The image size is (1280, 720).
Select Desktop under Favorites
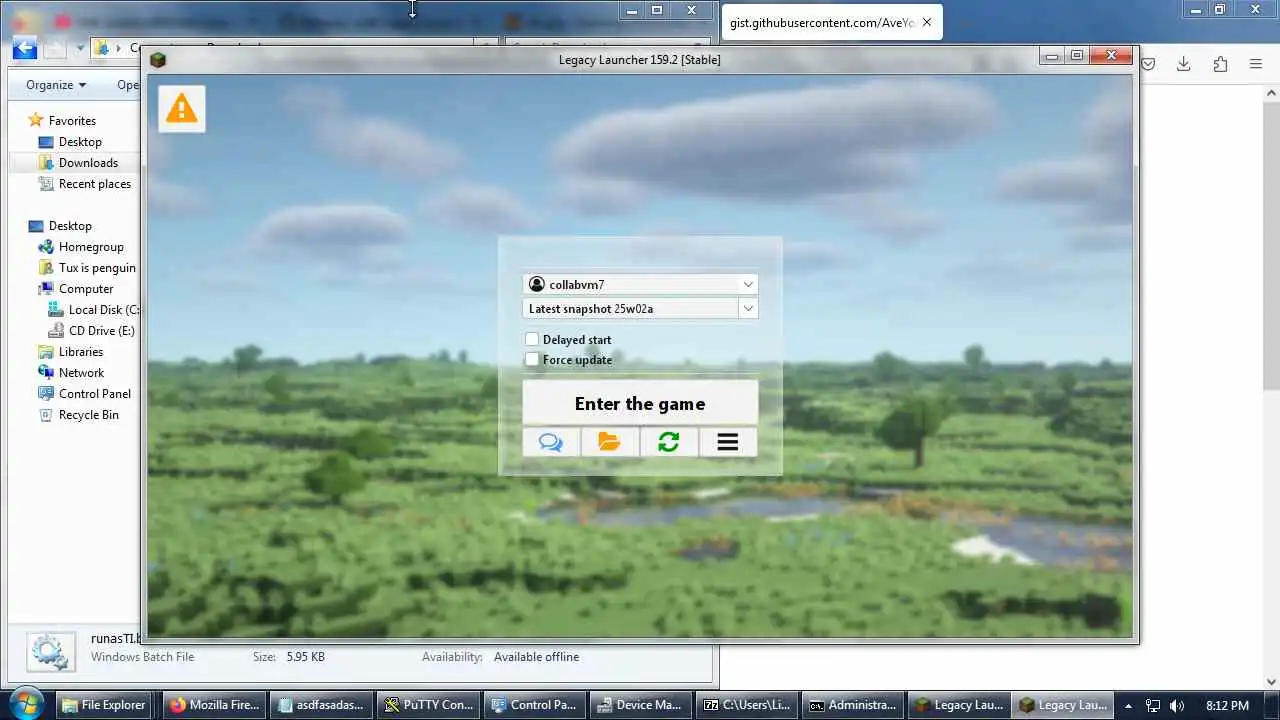[x=80, y=142]
